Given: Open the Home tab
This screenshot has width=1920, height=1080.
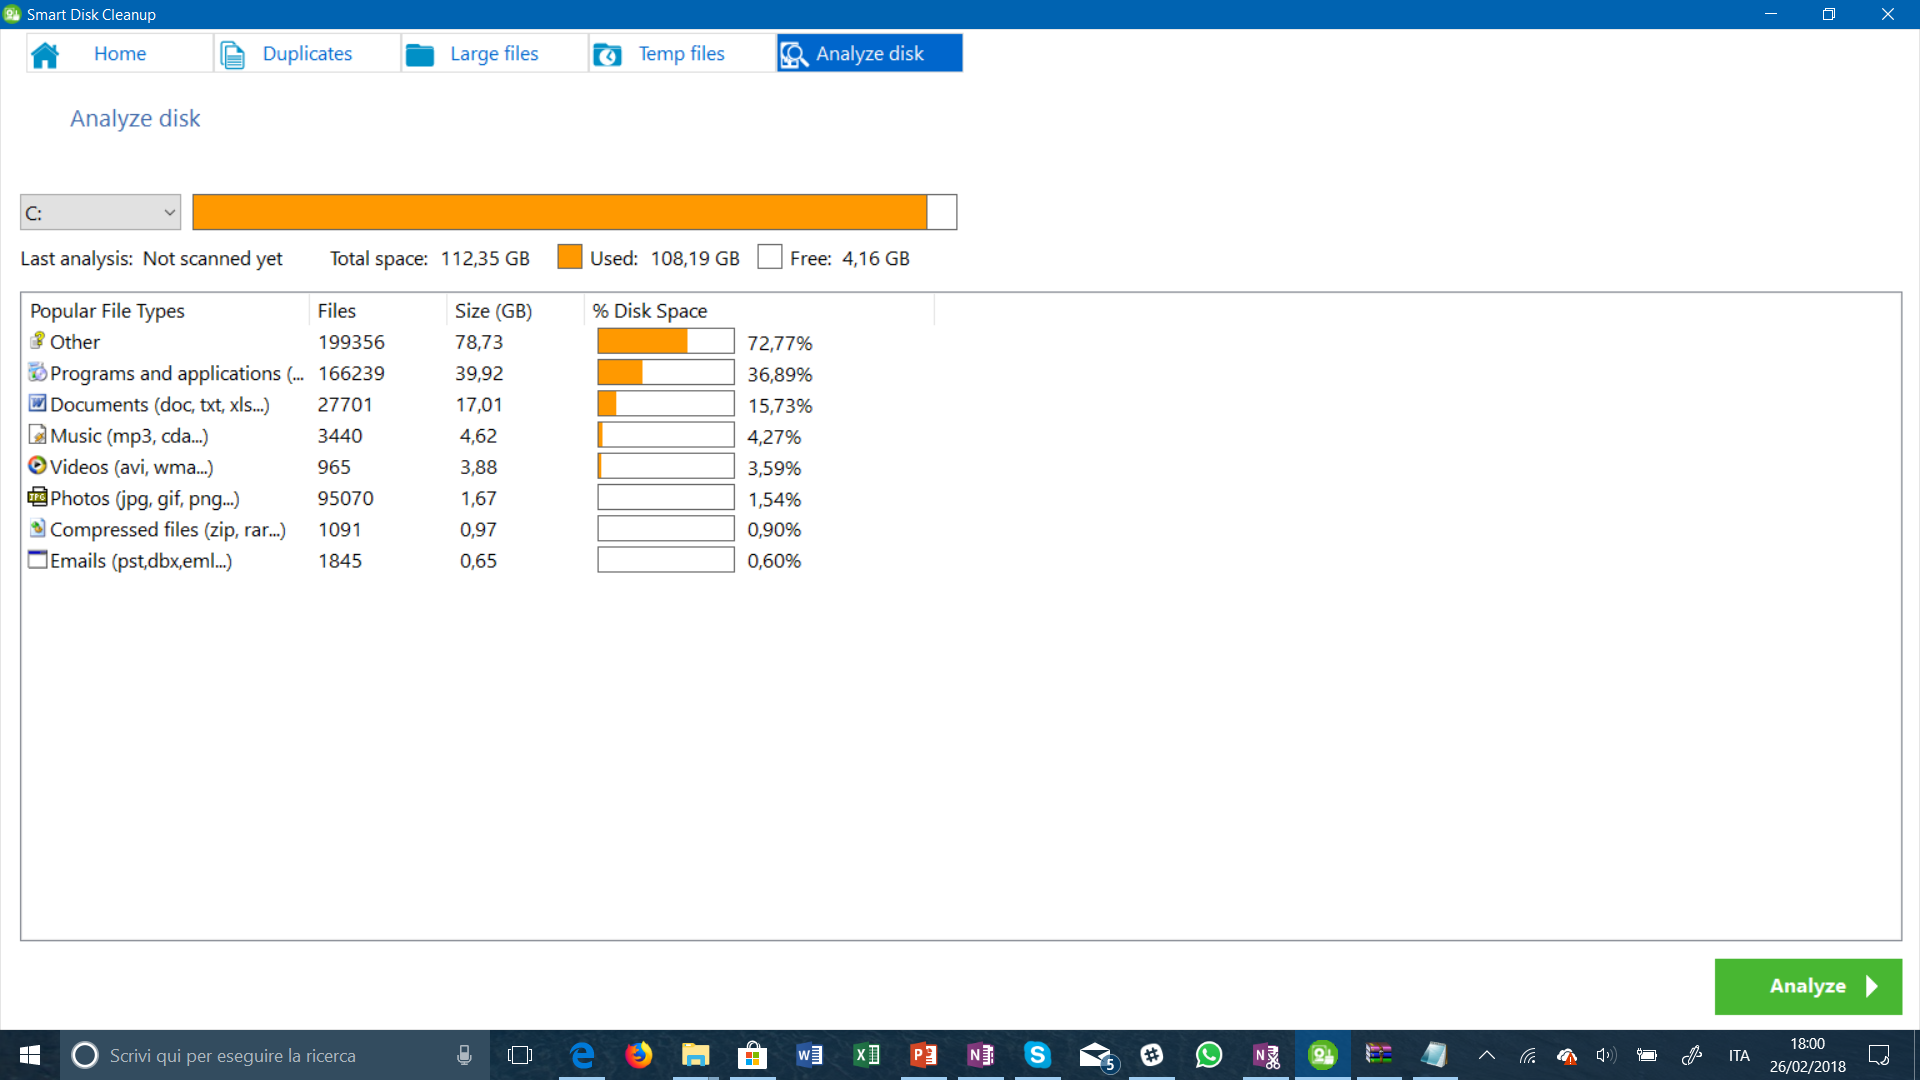Looking at the screenshot, I should [x=120, y=53].
